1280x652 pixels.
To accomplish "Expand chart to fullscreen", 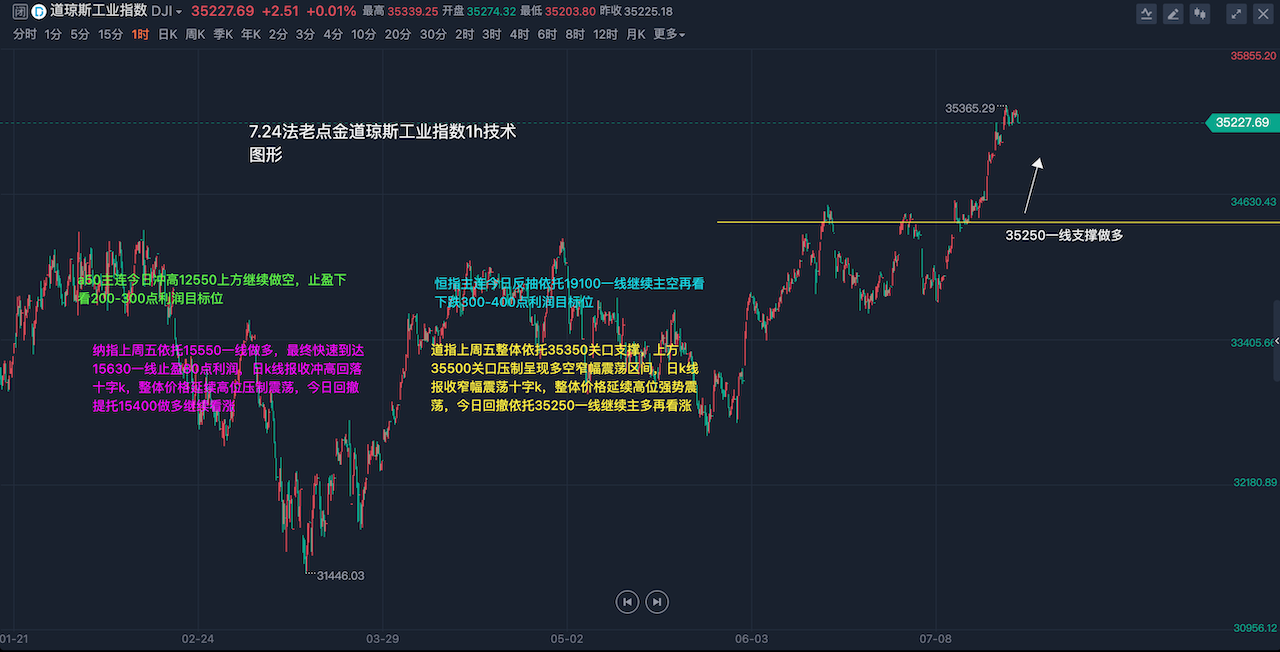I will (x=1237, y=13).
